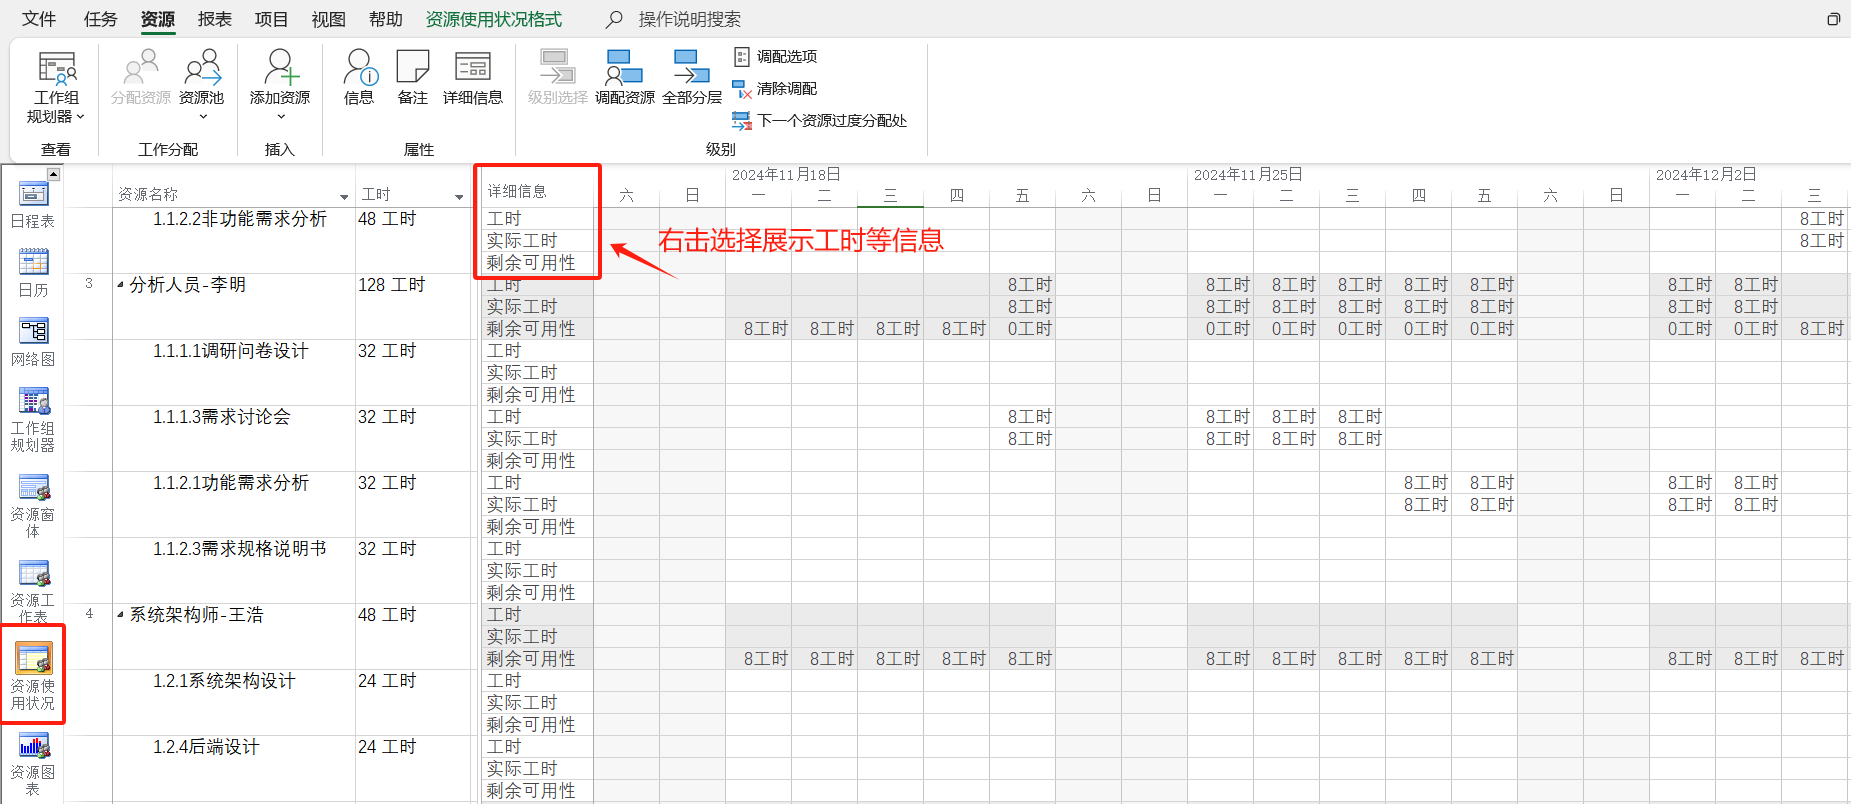Open the 资源使用状况格式 tab

[x=494, y=19]
